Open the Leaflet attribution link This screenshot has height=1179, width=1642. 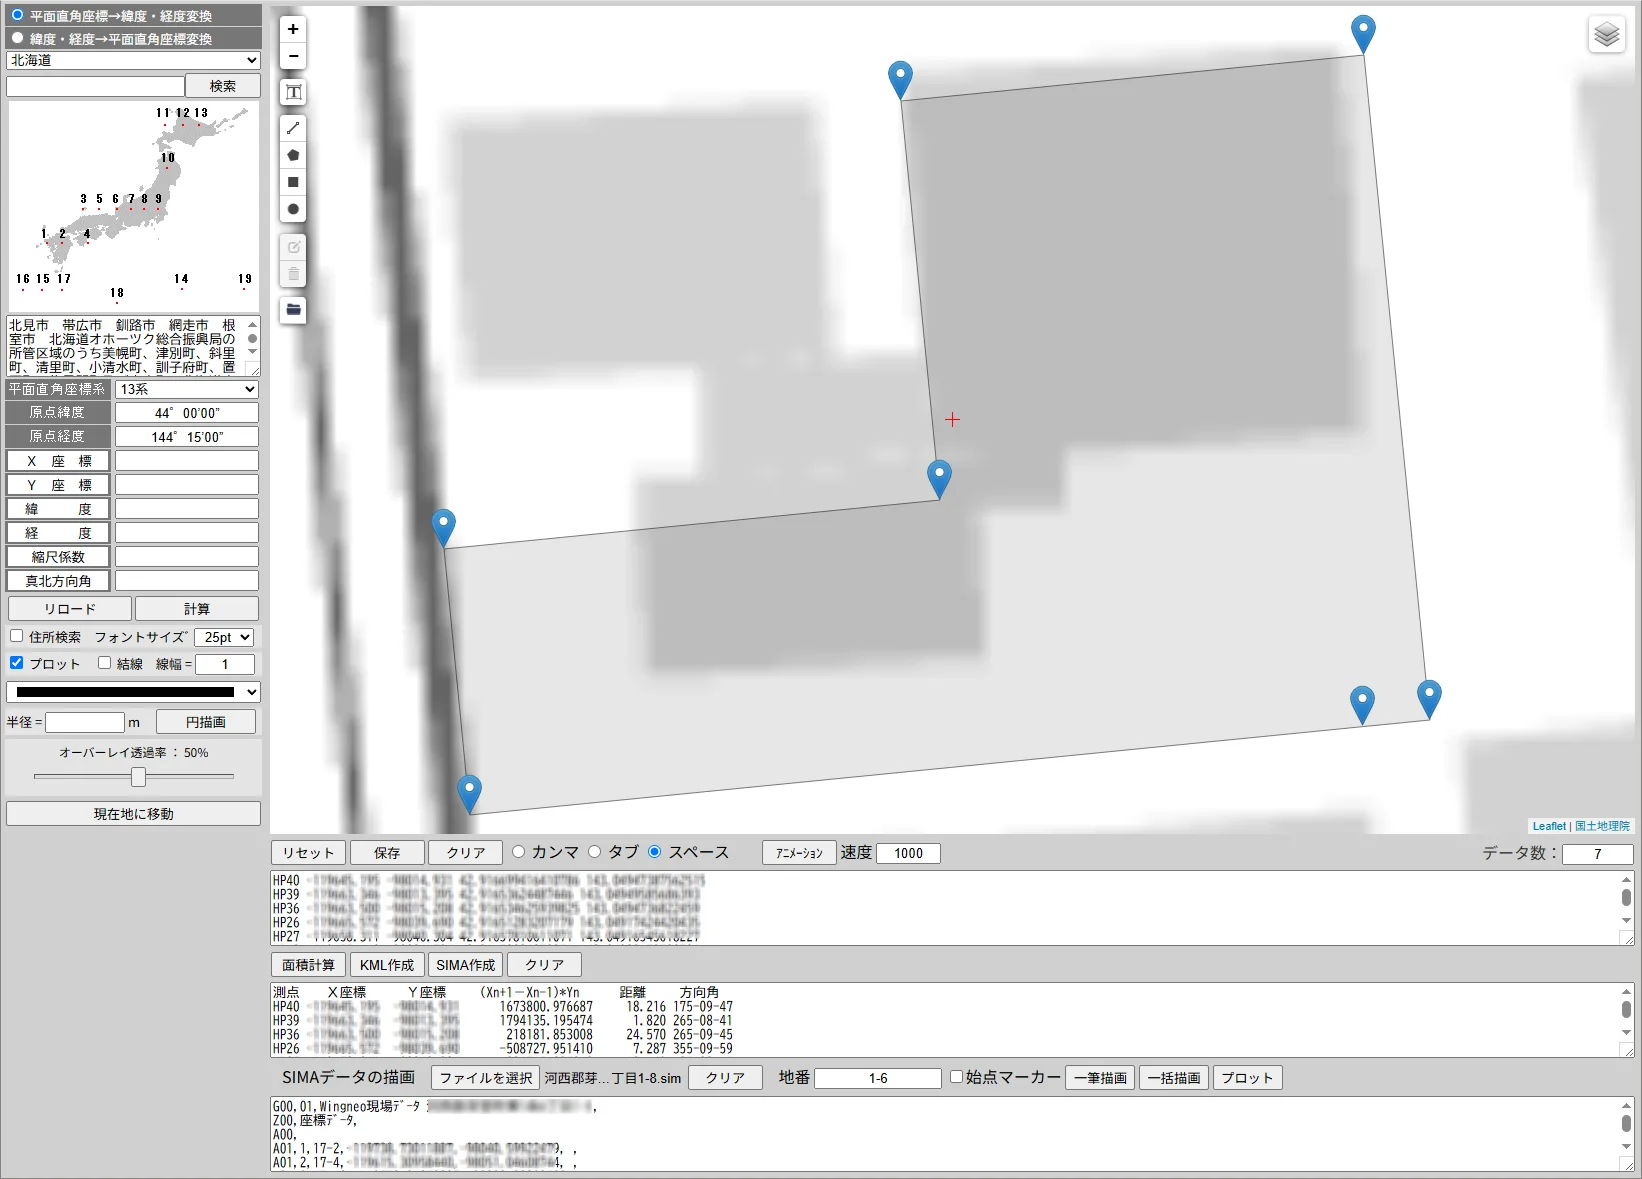pos(1549,826)
